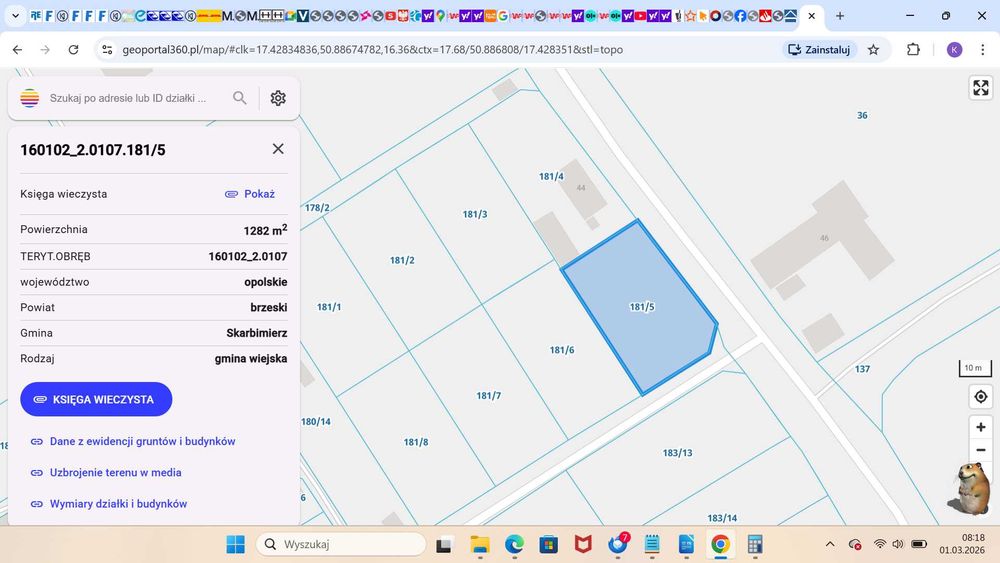Select parcel 181/4 on the map
This screenshot has height=563, width=1000.
(551, 177)
